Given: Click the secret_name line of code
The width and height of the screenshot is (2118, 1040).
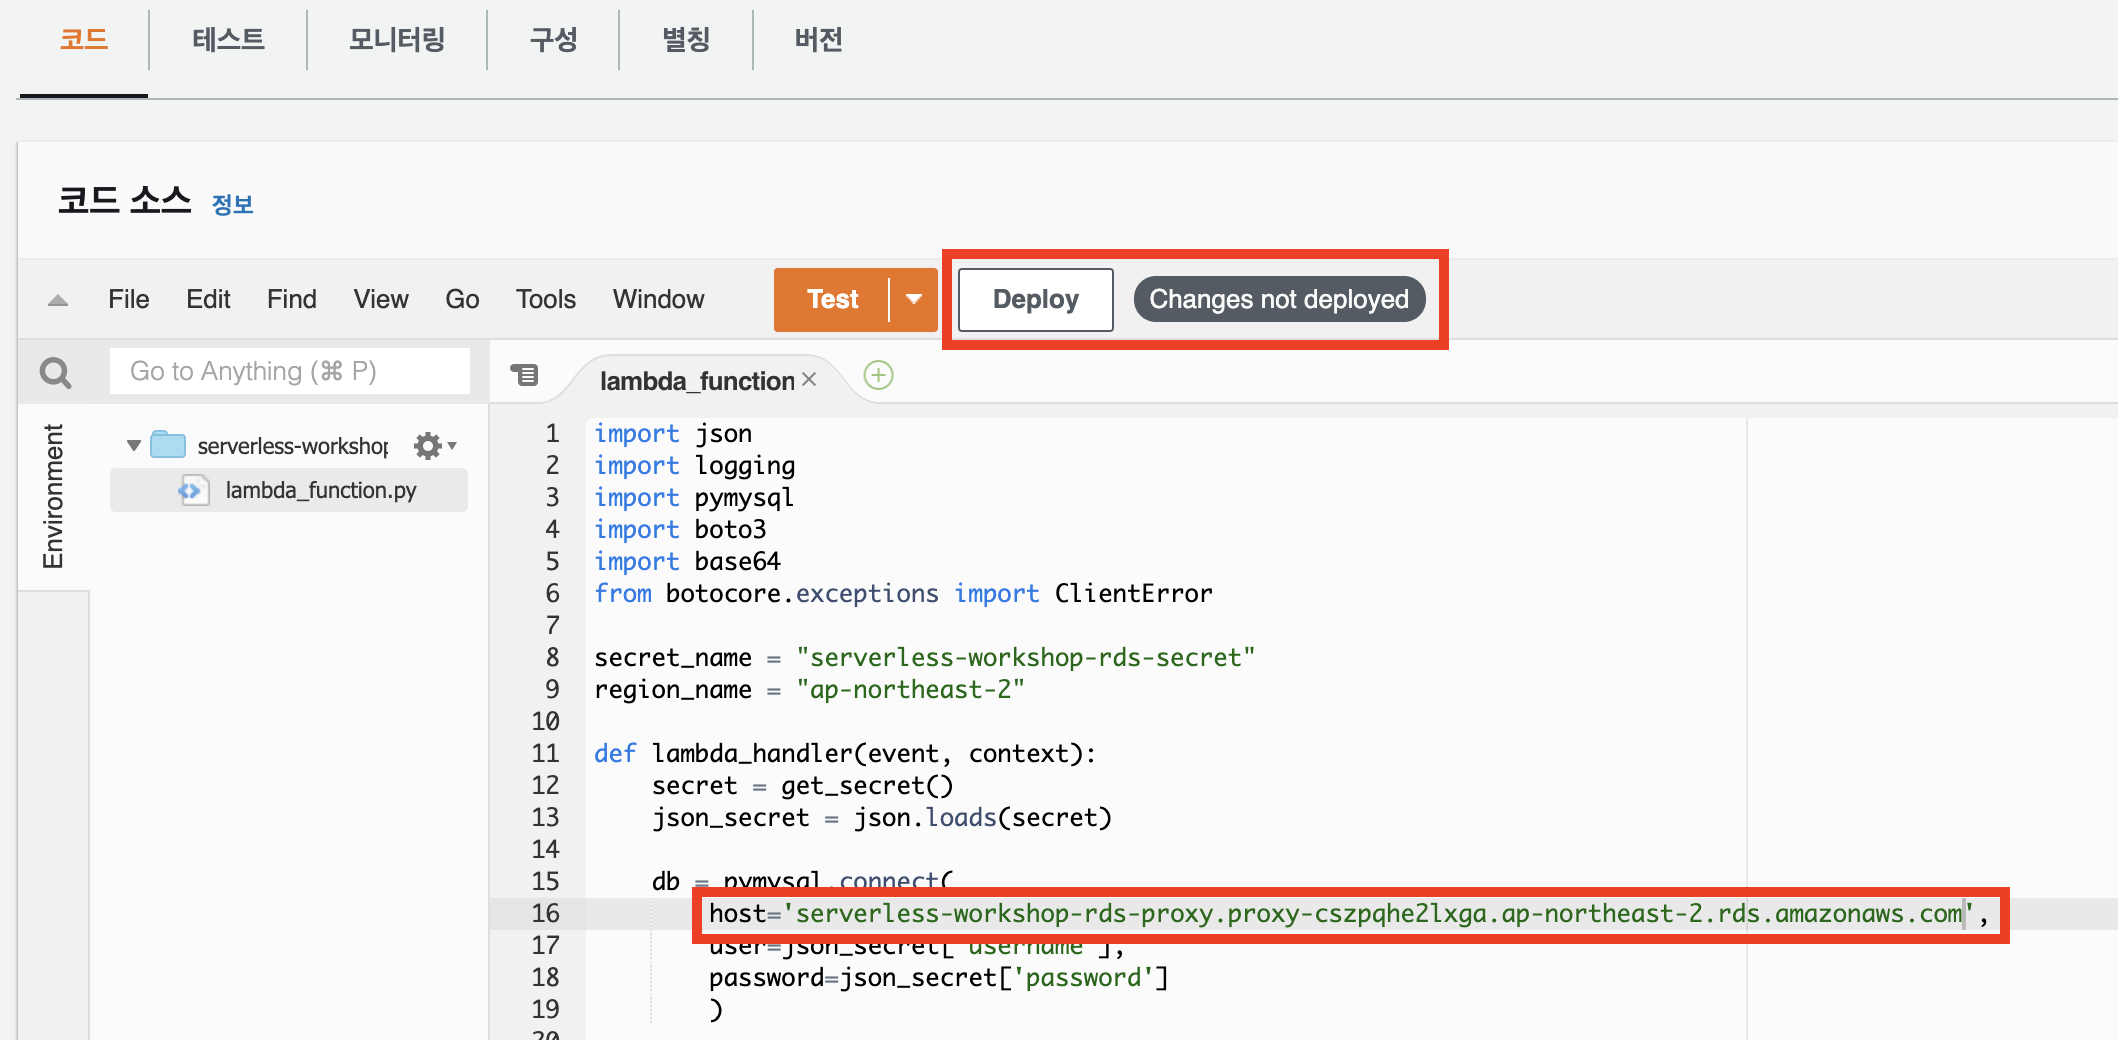Looking at the screenshot, I should pyautogui.click(x=924, y=657).
